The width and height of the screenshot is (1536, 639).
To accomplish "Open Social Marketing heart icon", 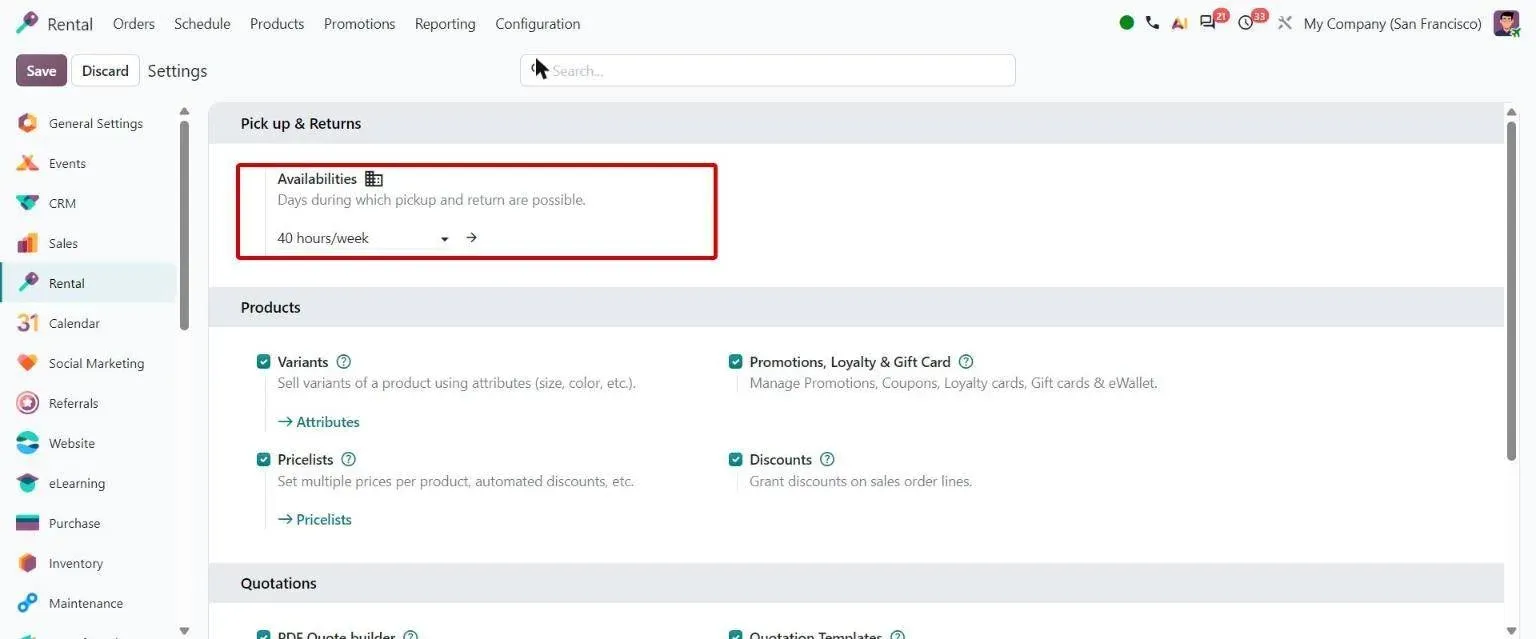I will click(x=28, y=363).
